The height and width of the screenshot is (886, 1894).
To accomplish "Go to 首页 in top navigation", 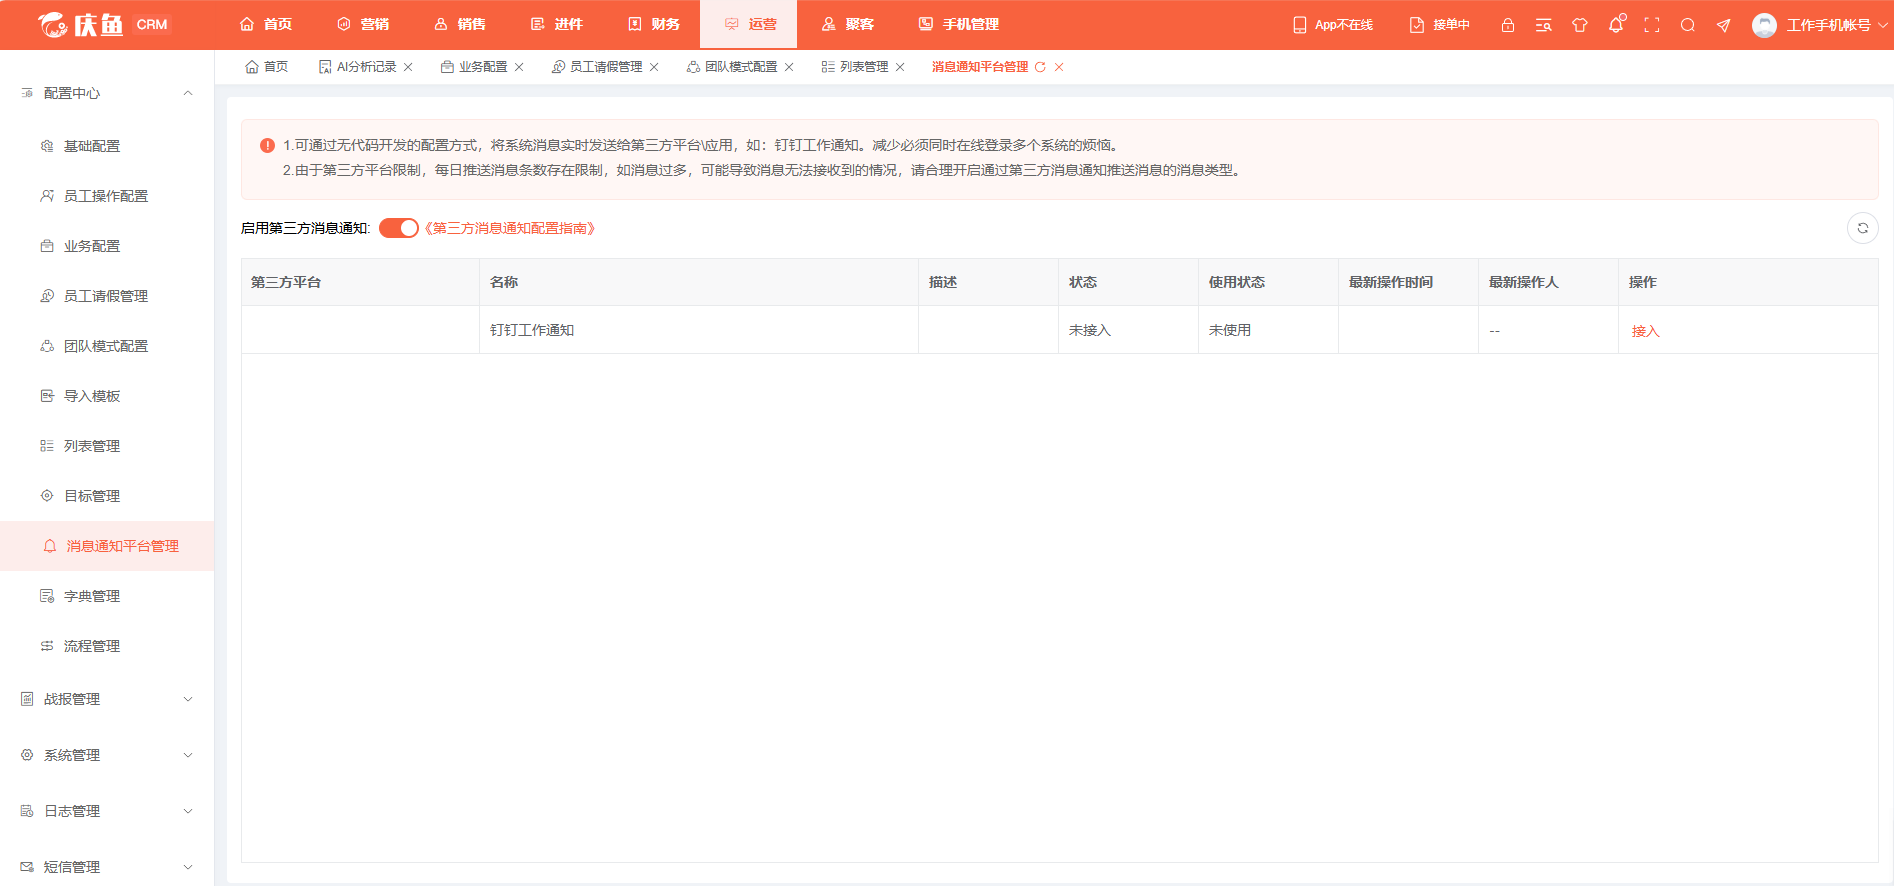I will [x=266, y=24].
